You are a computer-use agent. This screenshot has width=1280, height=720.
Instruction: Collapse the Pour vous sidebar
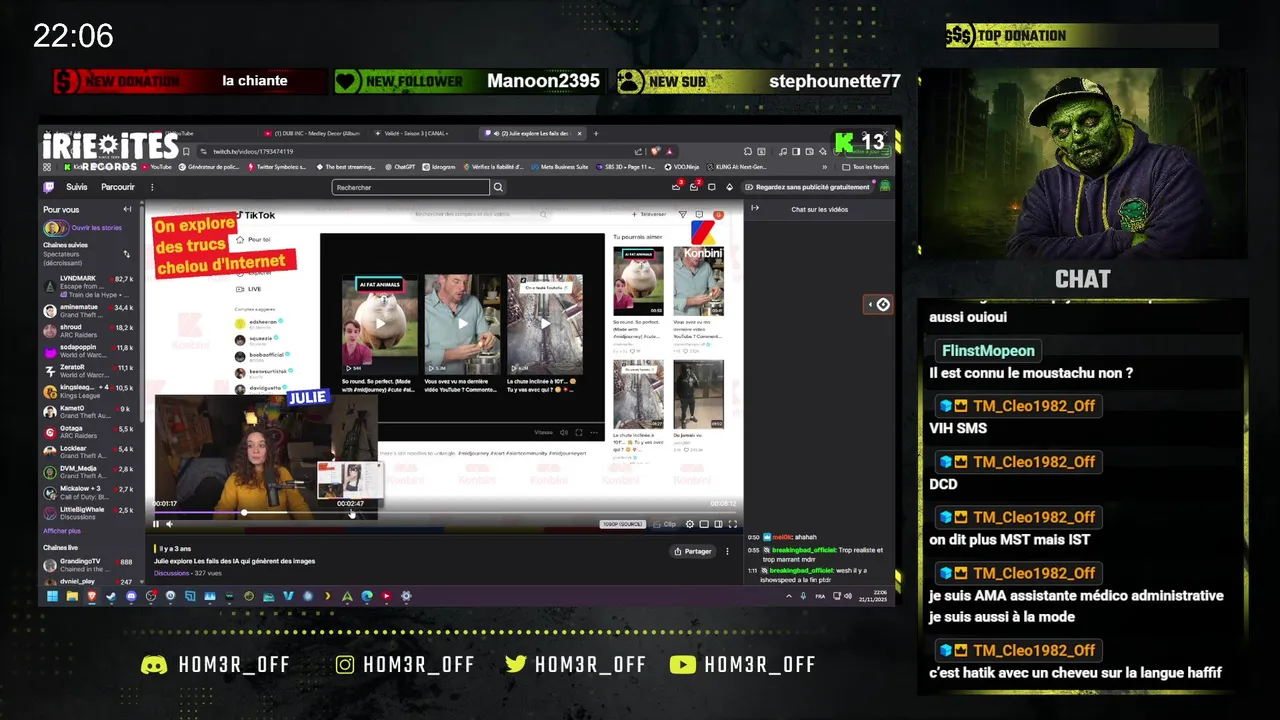click(127, 209)
